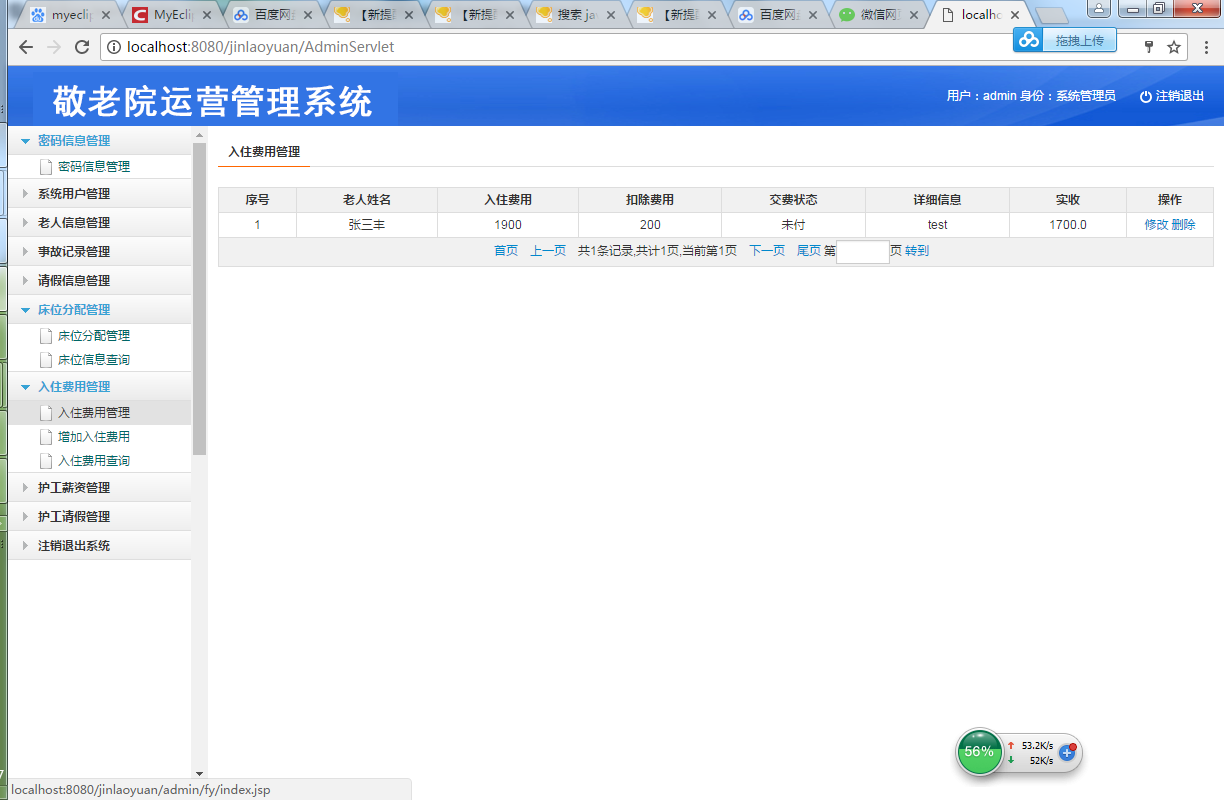Open 增加入住费用 in sidebar
Image resolution: width=1224 pixels, height=800 pixels.
(x=94, y=437)
